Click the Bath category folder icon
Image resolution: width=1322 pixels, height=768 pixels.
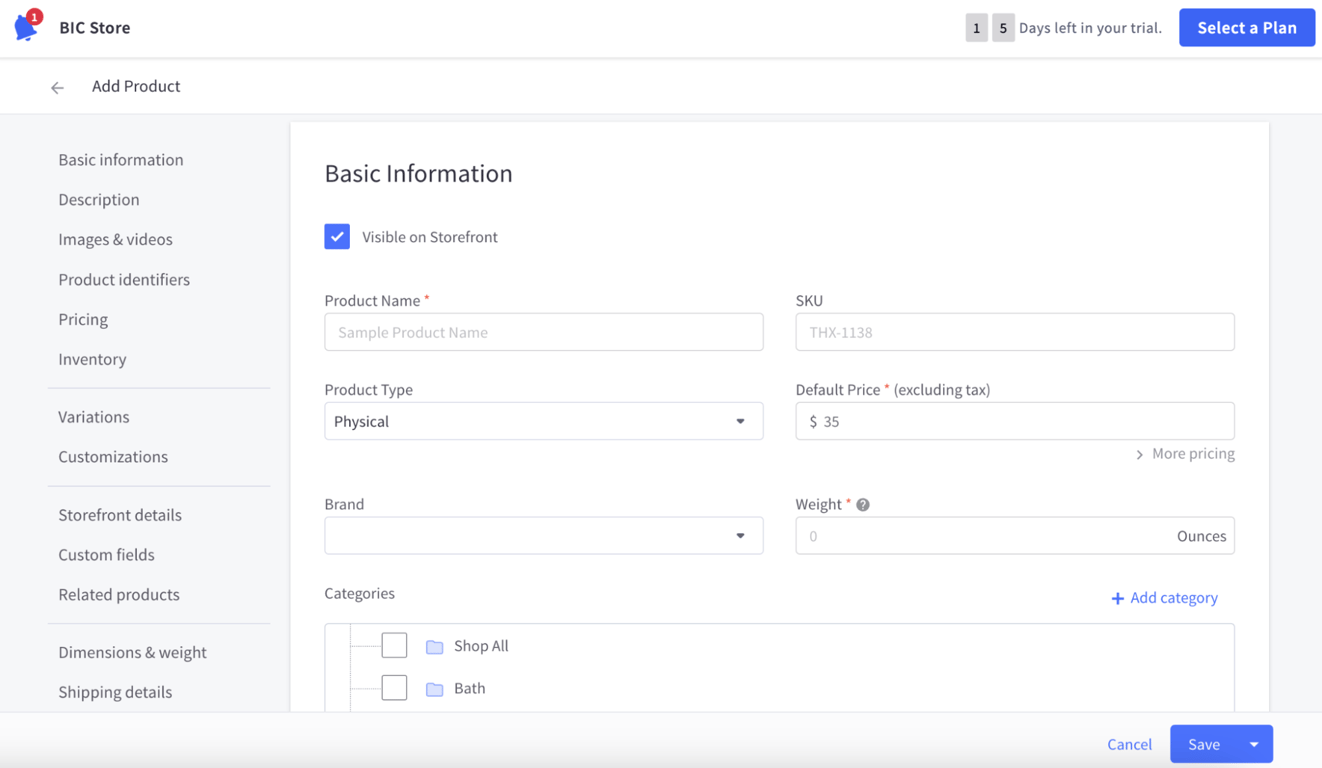click(x=434, y=688)
